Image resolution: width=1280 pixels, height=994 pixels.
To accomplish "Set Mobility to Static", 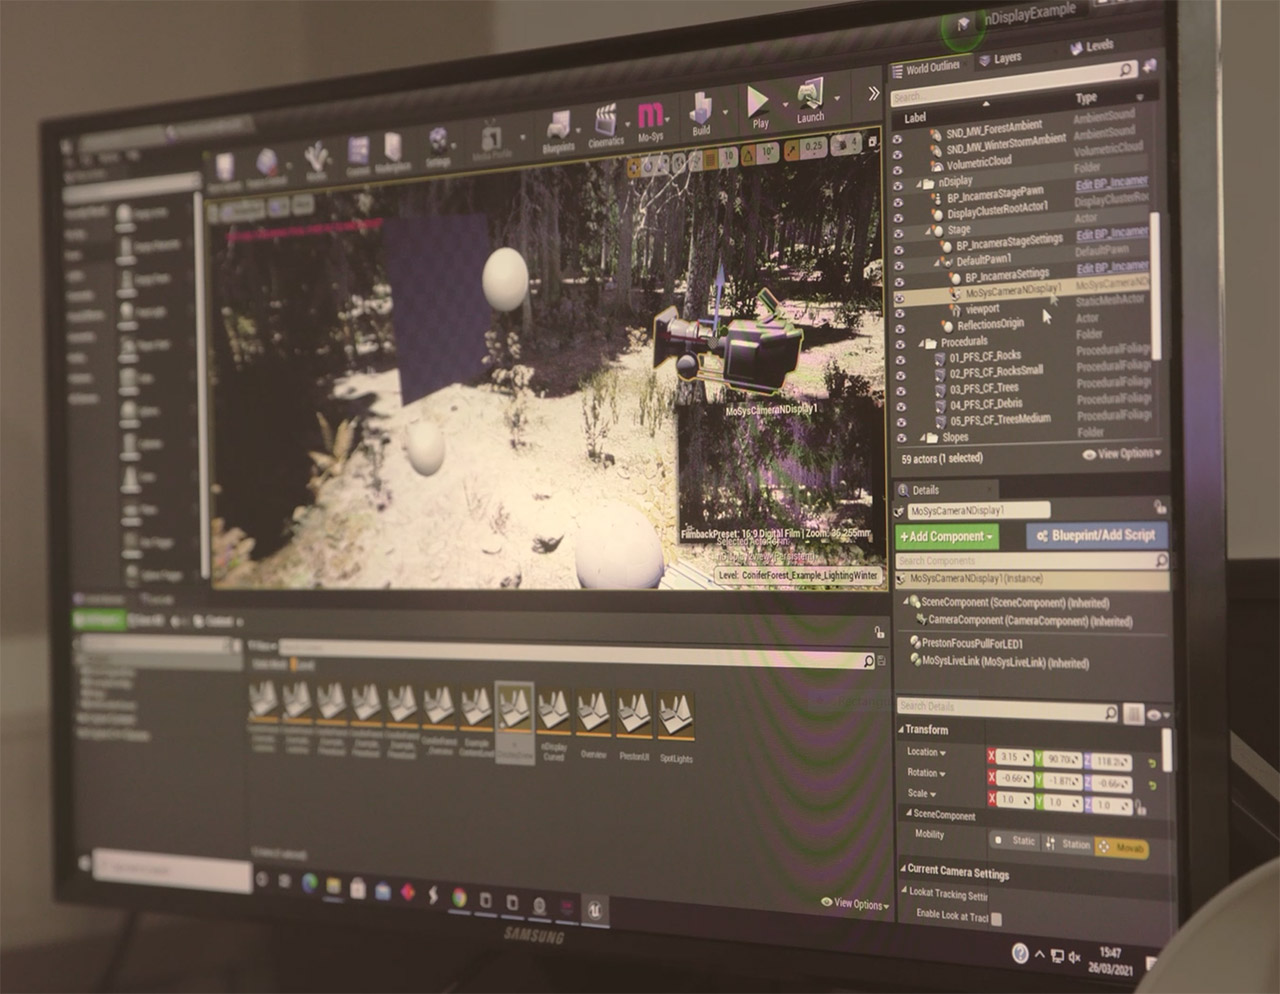I will pos(1015,842).
